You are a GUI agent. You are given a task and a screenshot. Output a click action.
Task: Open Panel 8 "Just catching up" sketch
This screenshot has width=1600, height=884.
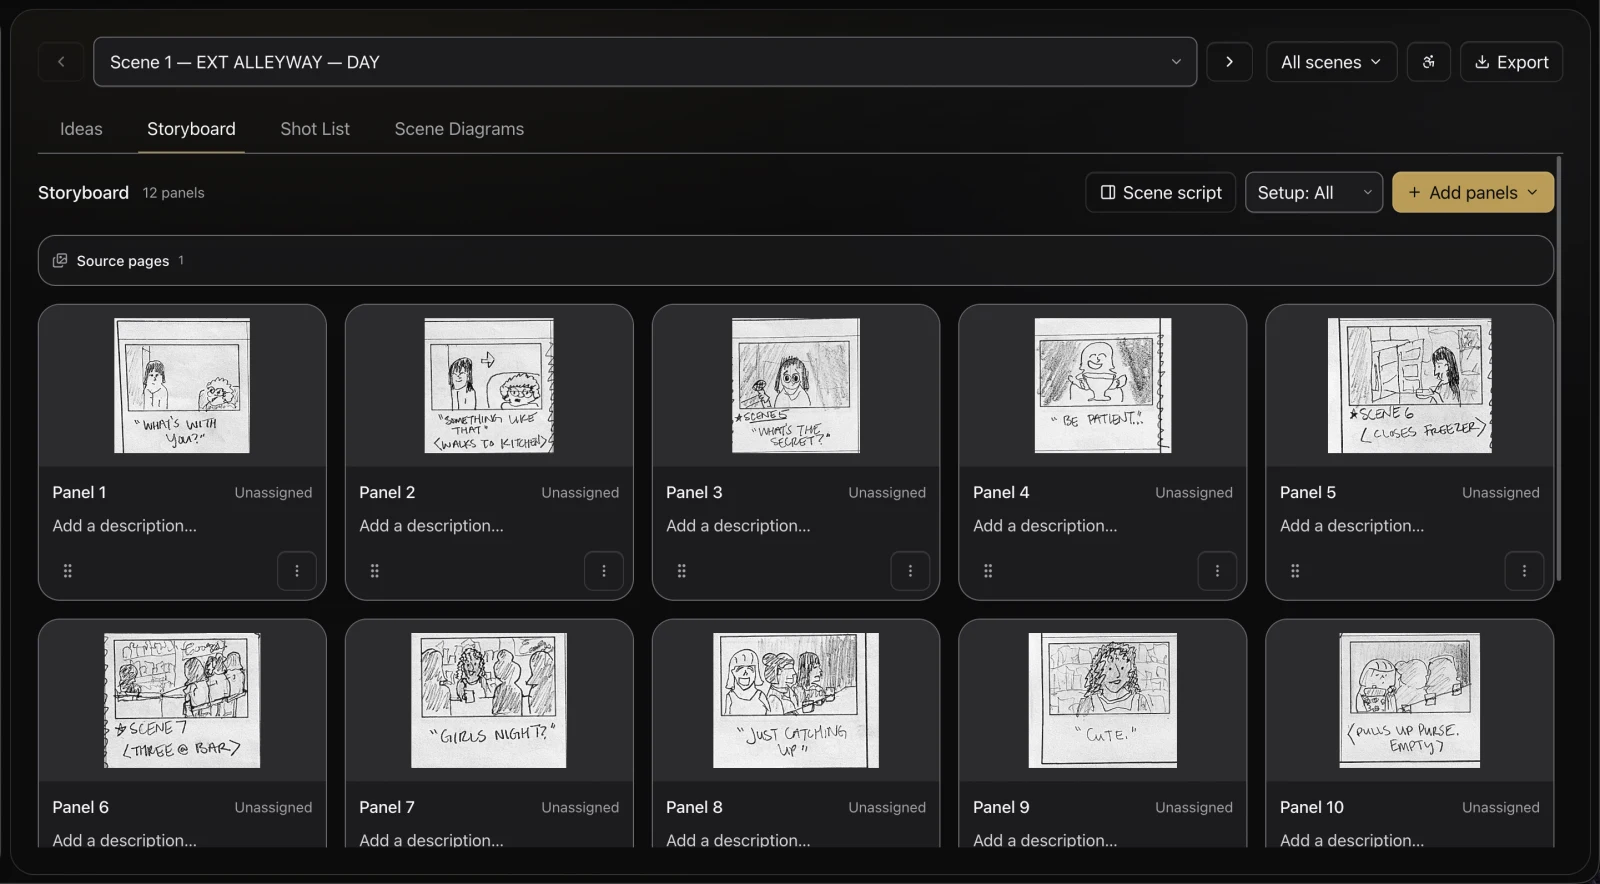tap(796, 700)
